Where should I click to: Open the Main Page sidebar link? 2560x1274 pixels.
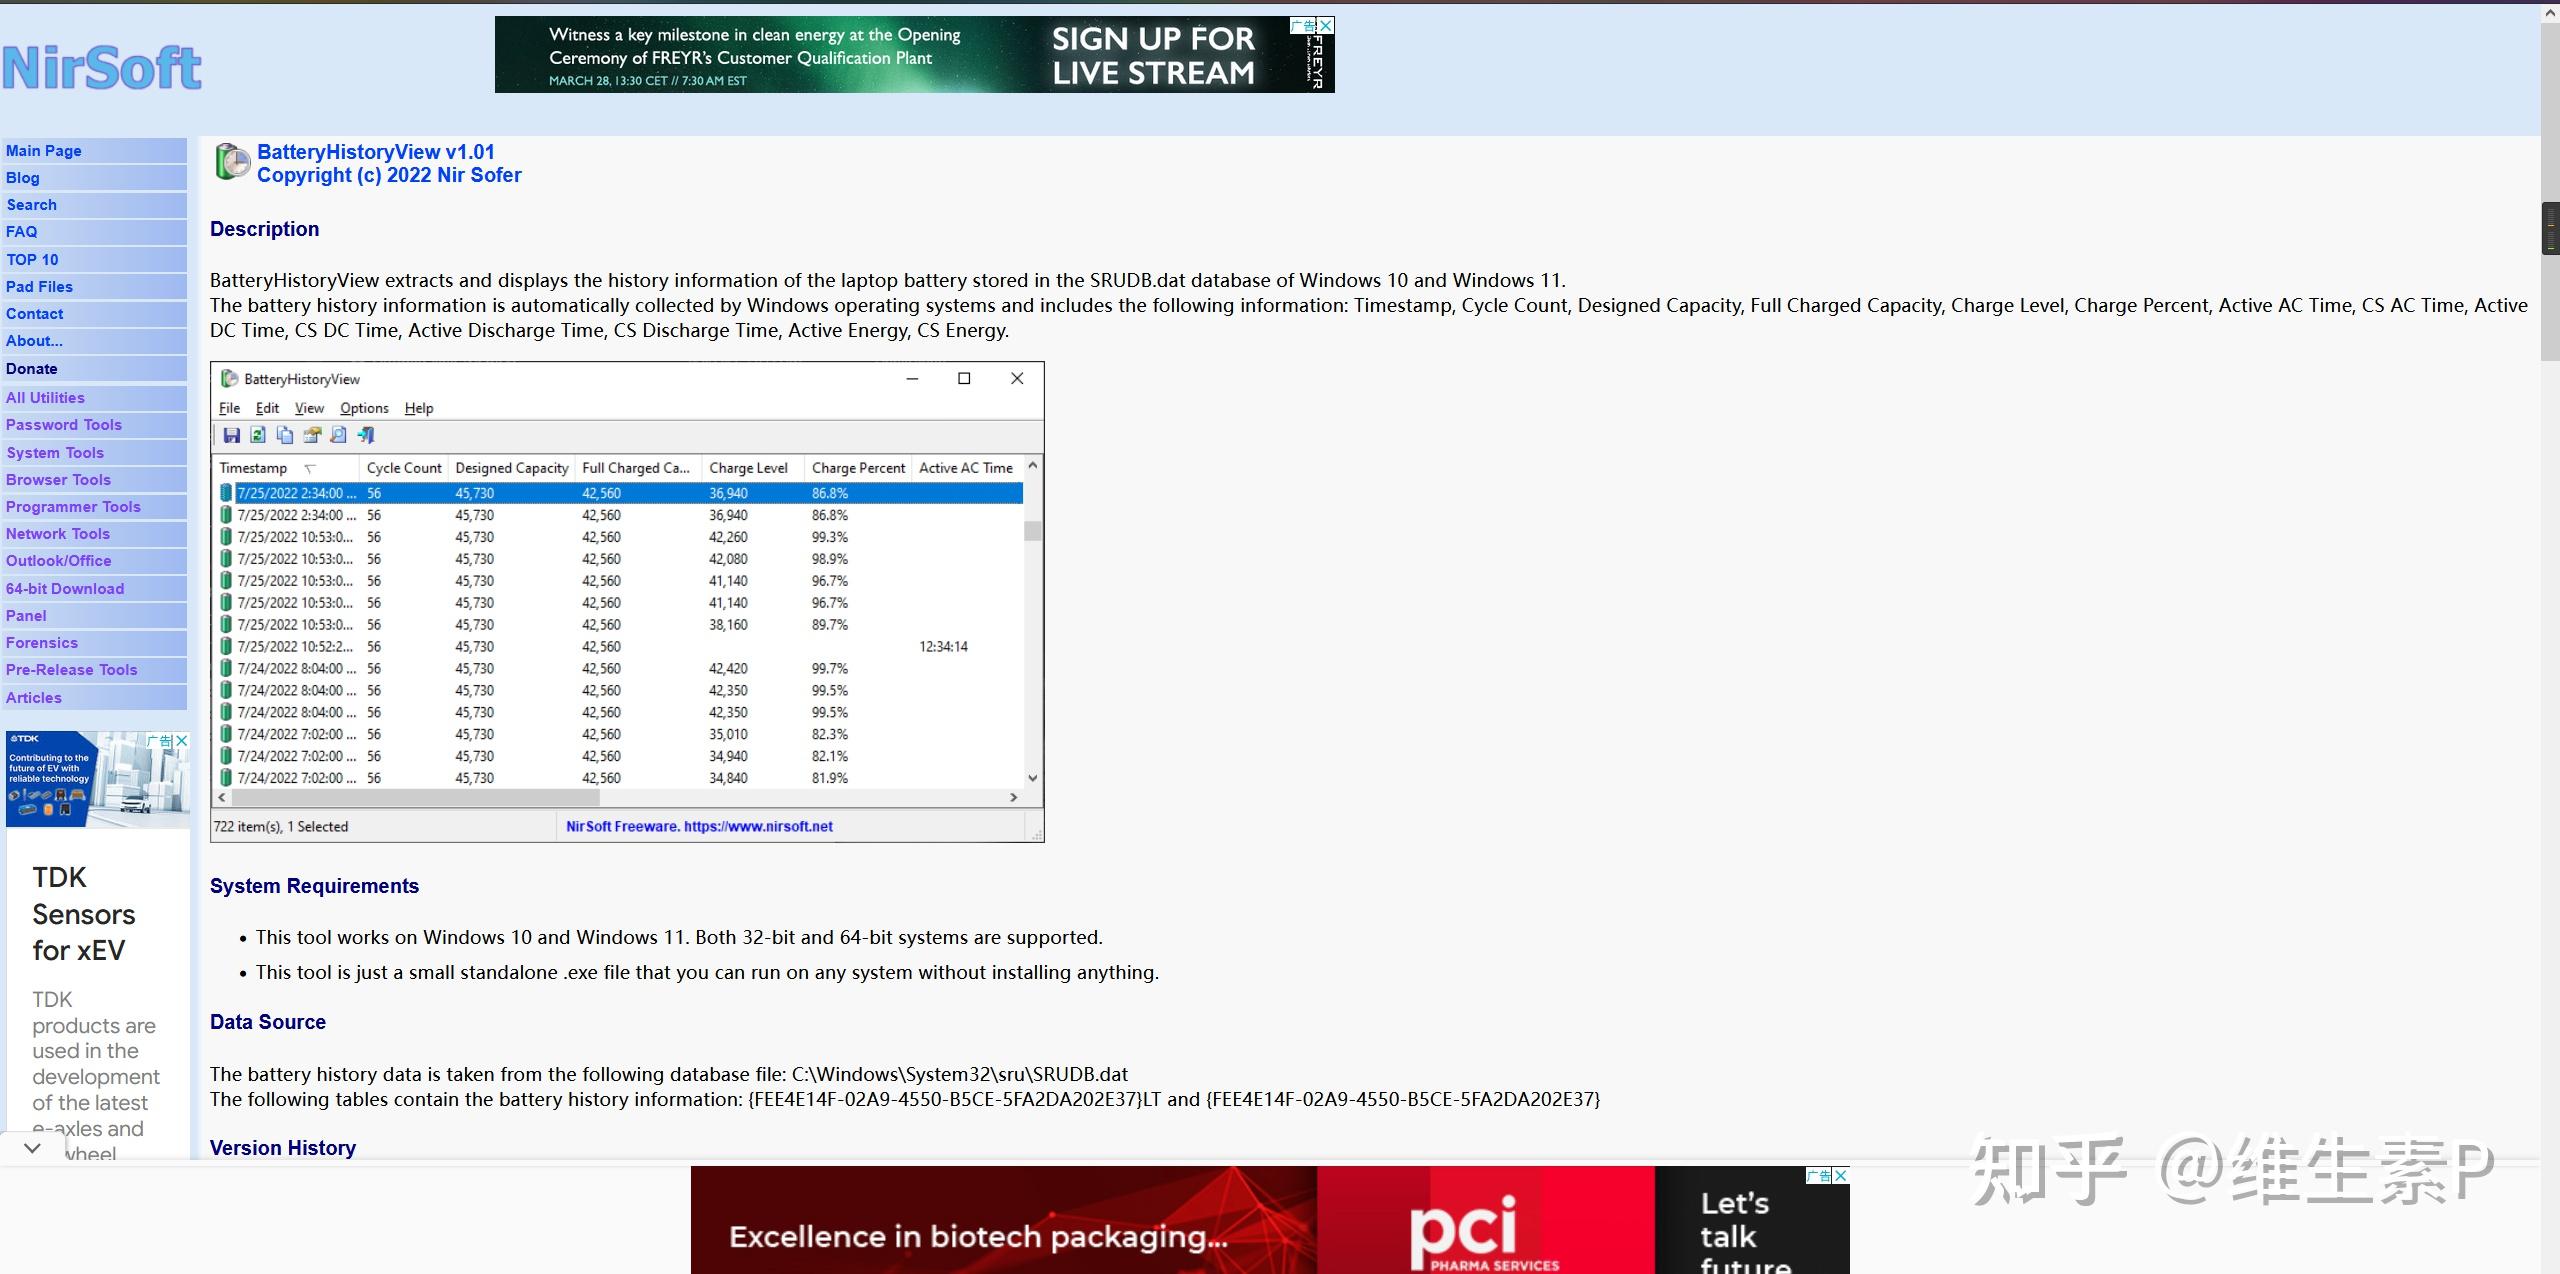click(x=44, y=151)
